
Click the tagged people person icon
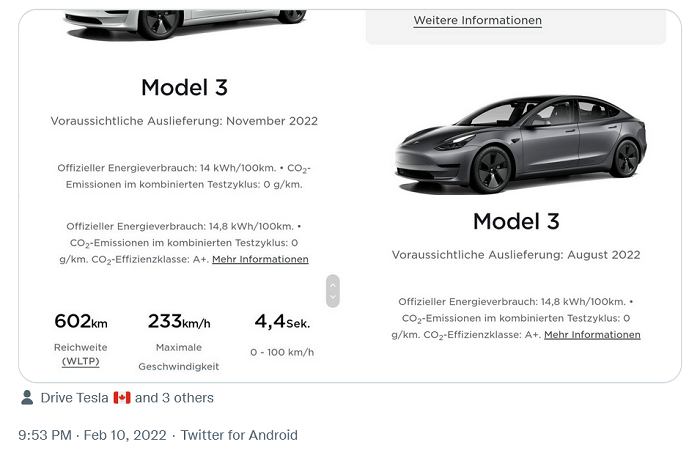pos(27,398)
